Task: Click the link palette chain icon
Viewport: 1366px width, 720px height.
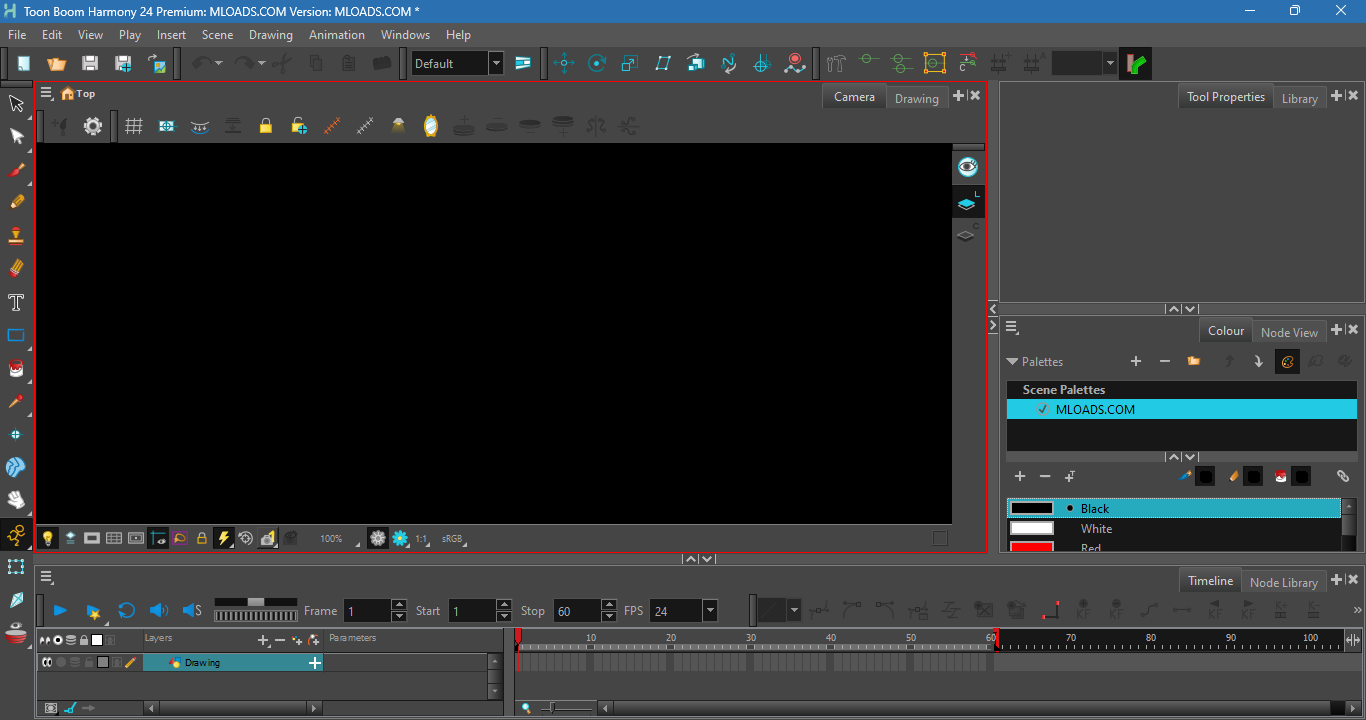Action: click(1343, 477)
